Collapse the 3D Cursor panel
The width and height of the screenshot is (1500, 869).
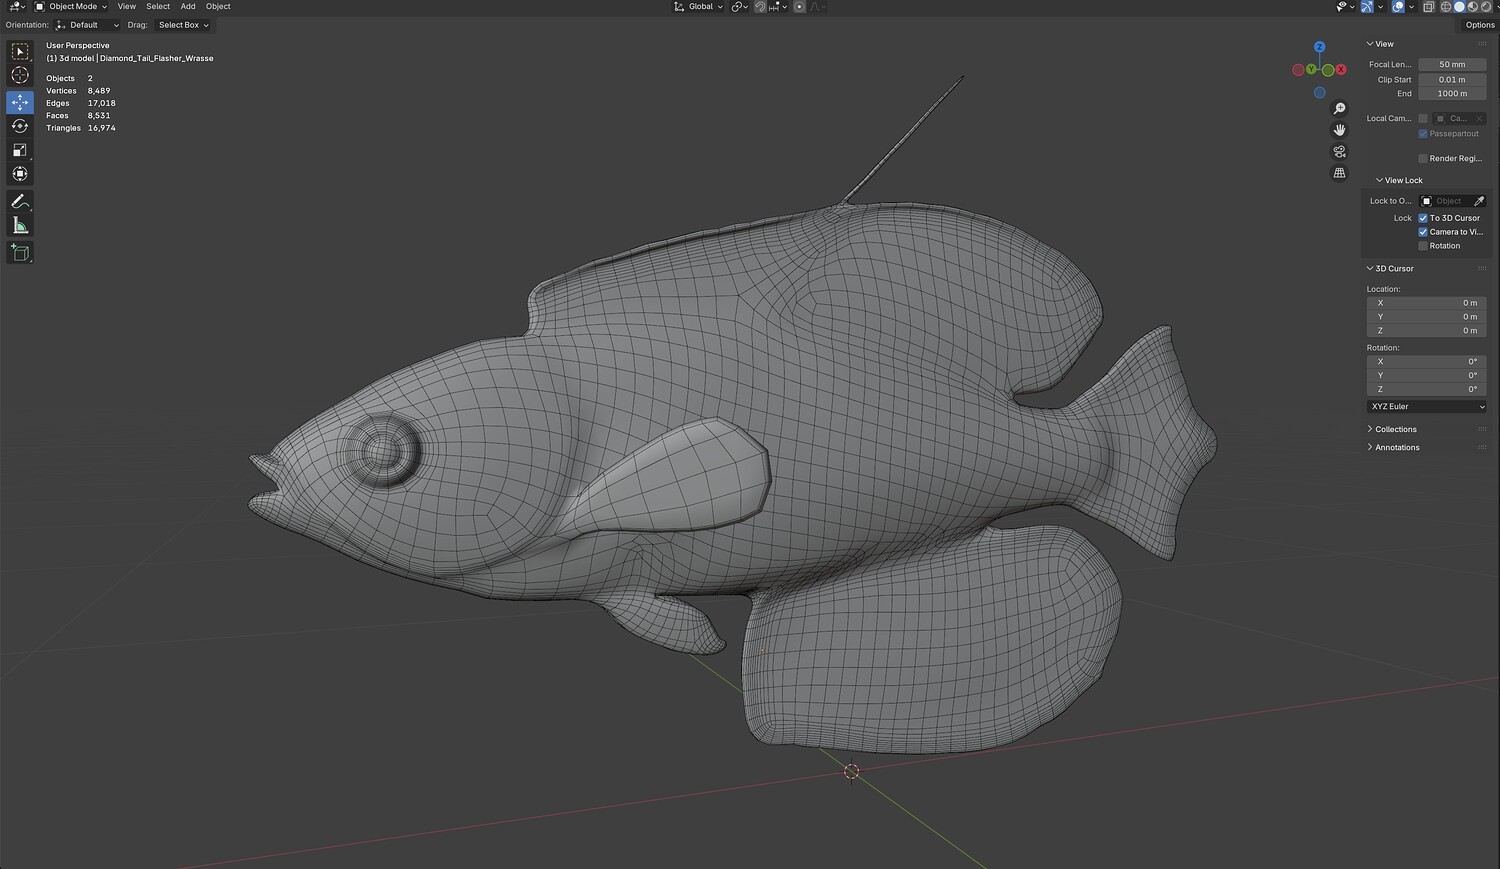(x=1390, y=269)
